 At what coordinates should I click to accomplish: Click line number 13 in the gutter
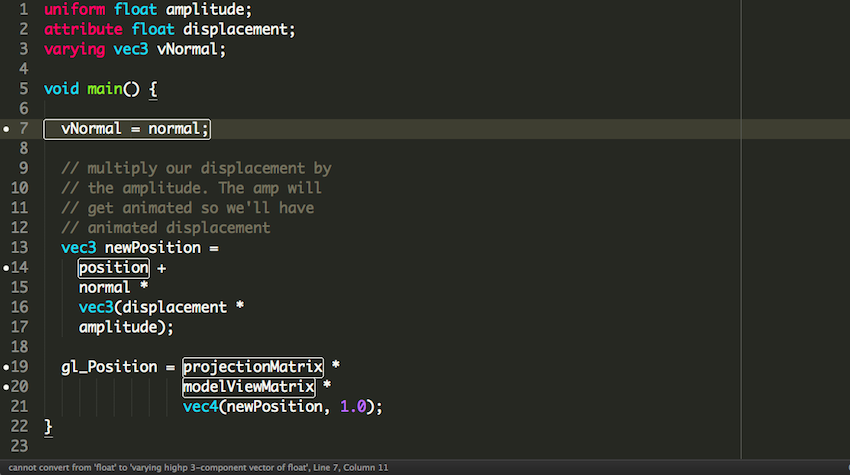pos(20,248)
